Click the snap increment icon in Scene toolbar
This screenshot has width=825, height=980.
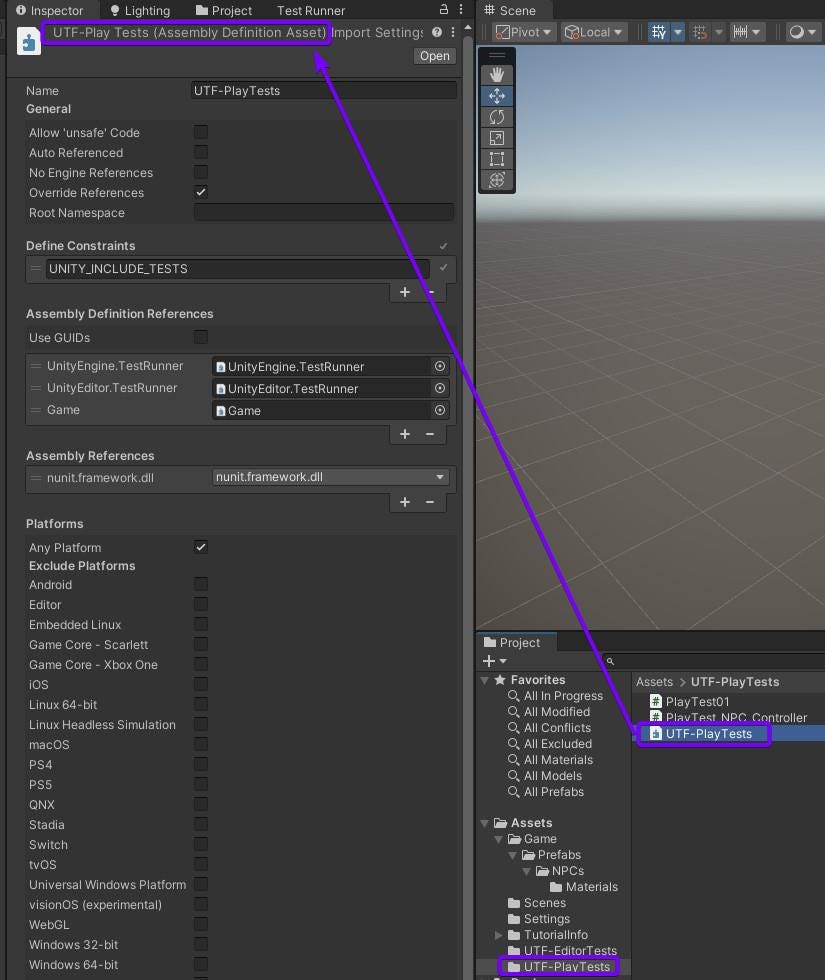click(x=700, y=32)
